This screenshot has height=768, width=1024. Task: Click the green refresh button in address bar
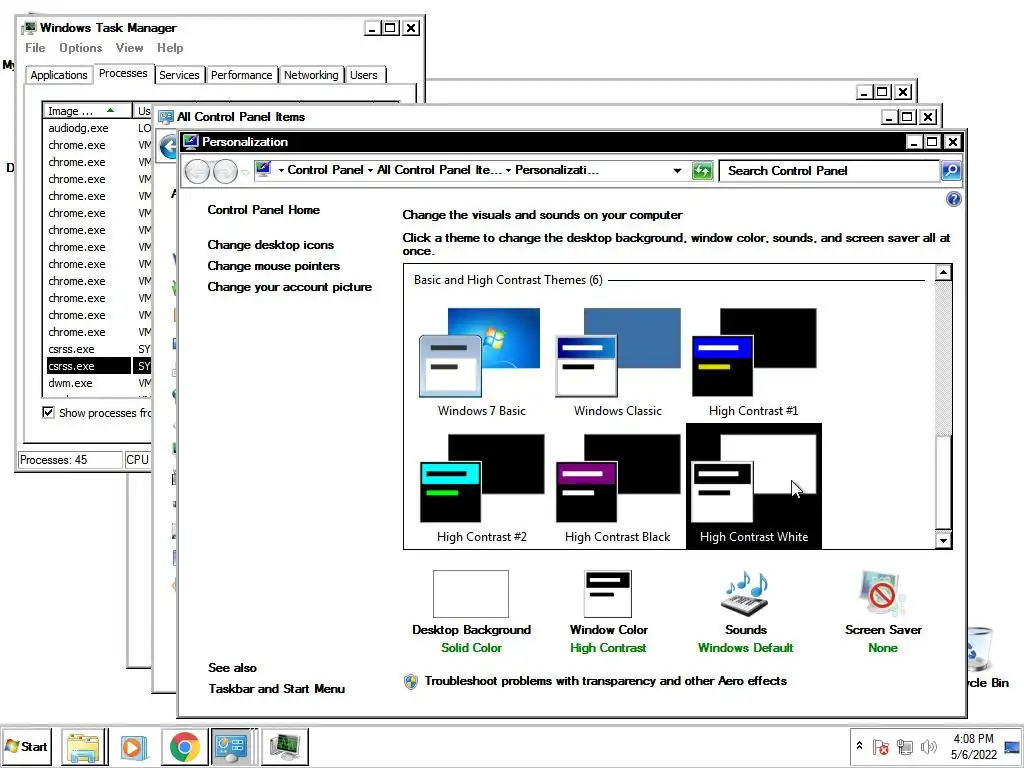pyautogui.click(x=702, y=171)
